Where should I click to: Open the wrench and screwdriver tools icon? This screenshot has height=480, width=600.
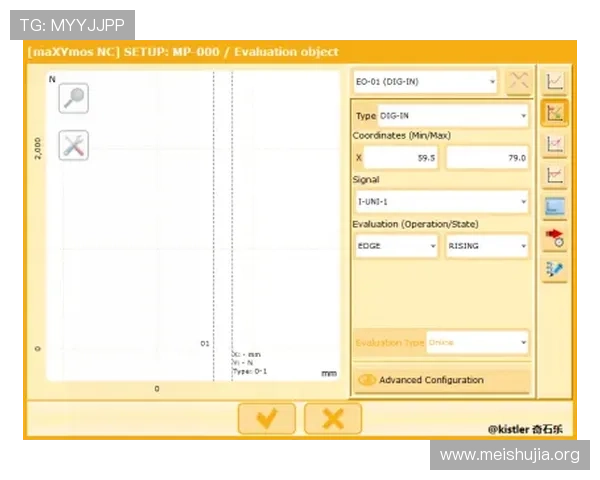[x=74, y=146]
